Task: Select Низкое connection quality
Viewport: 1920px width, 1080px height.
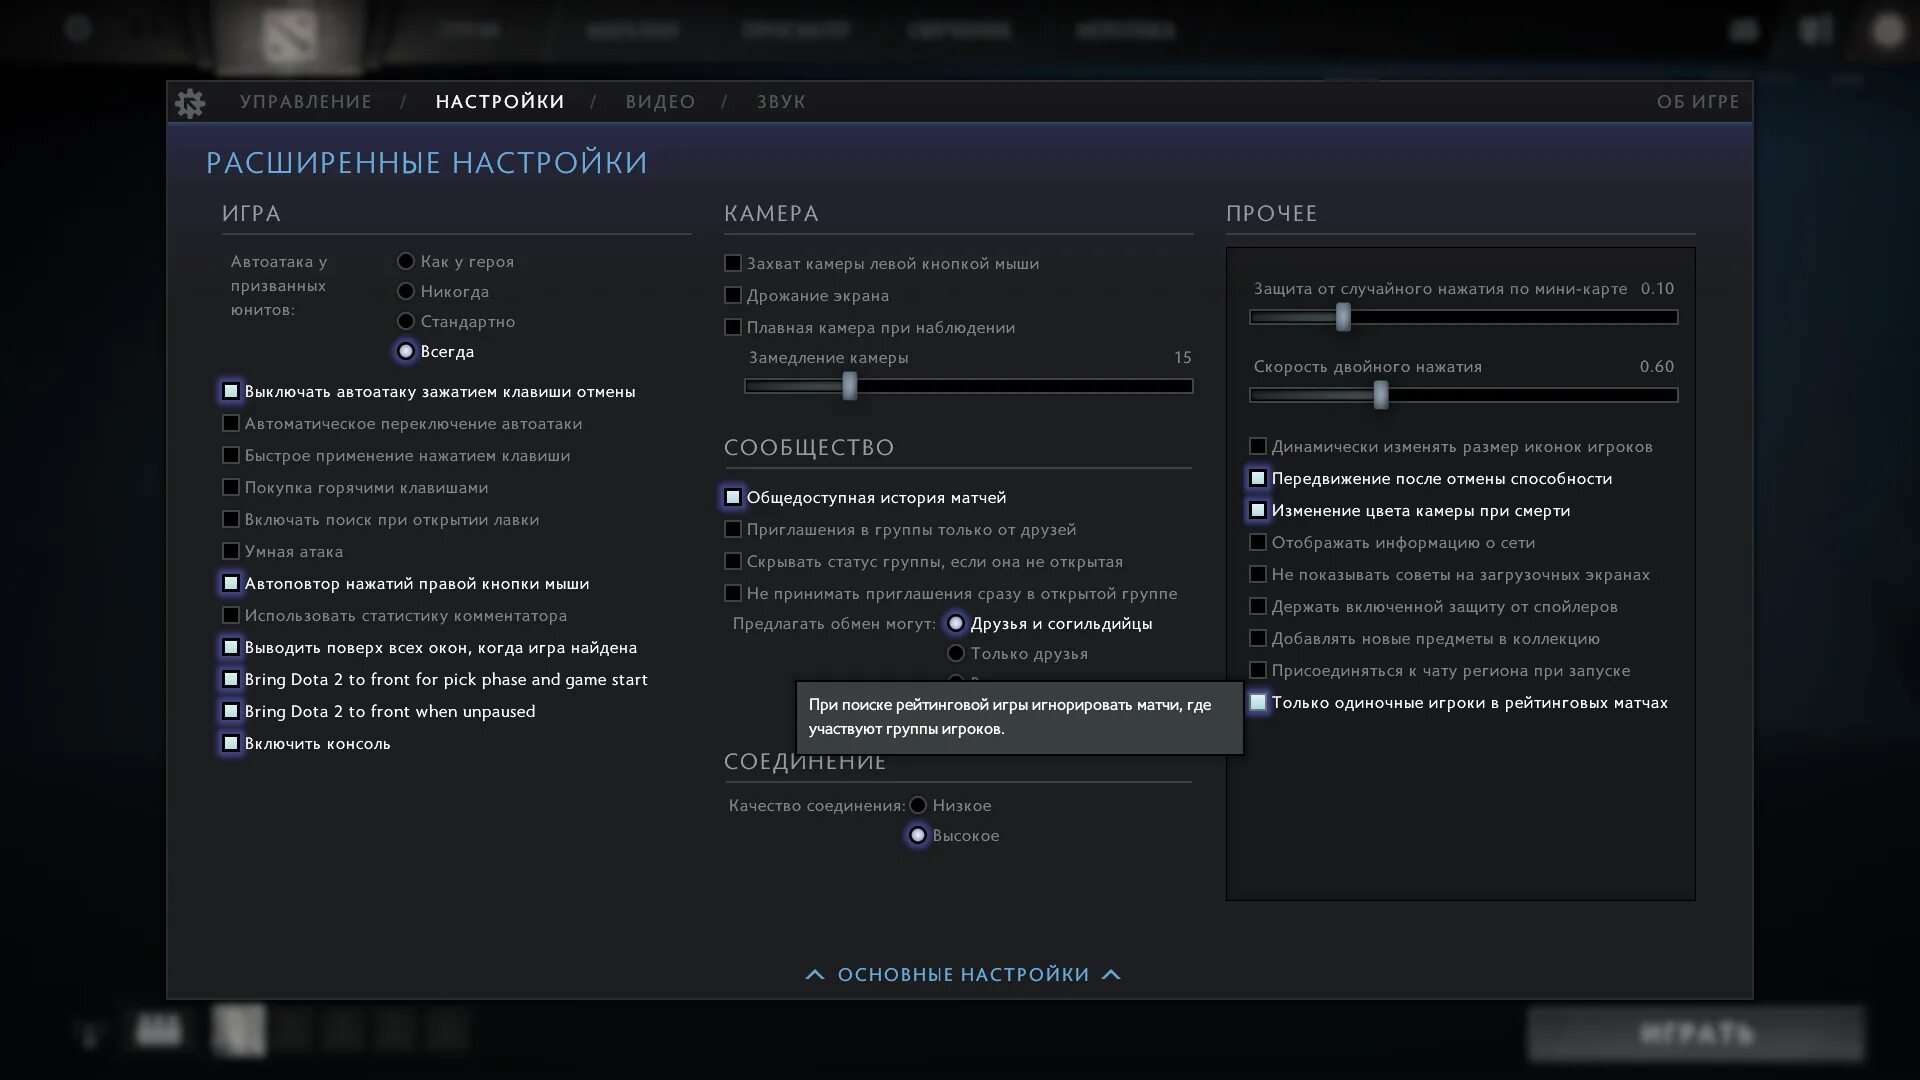Action: click(x=918, y=805)
